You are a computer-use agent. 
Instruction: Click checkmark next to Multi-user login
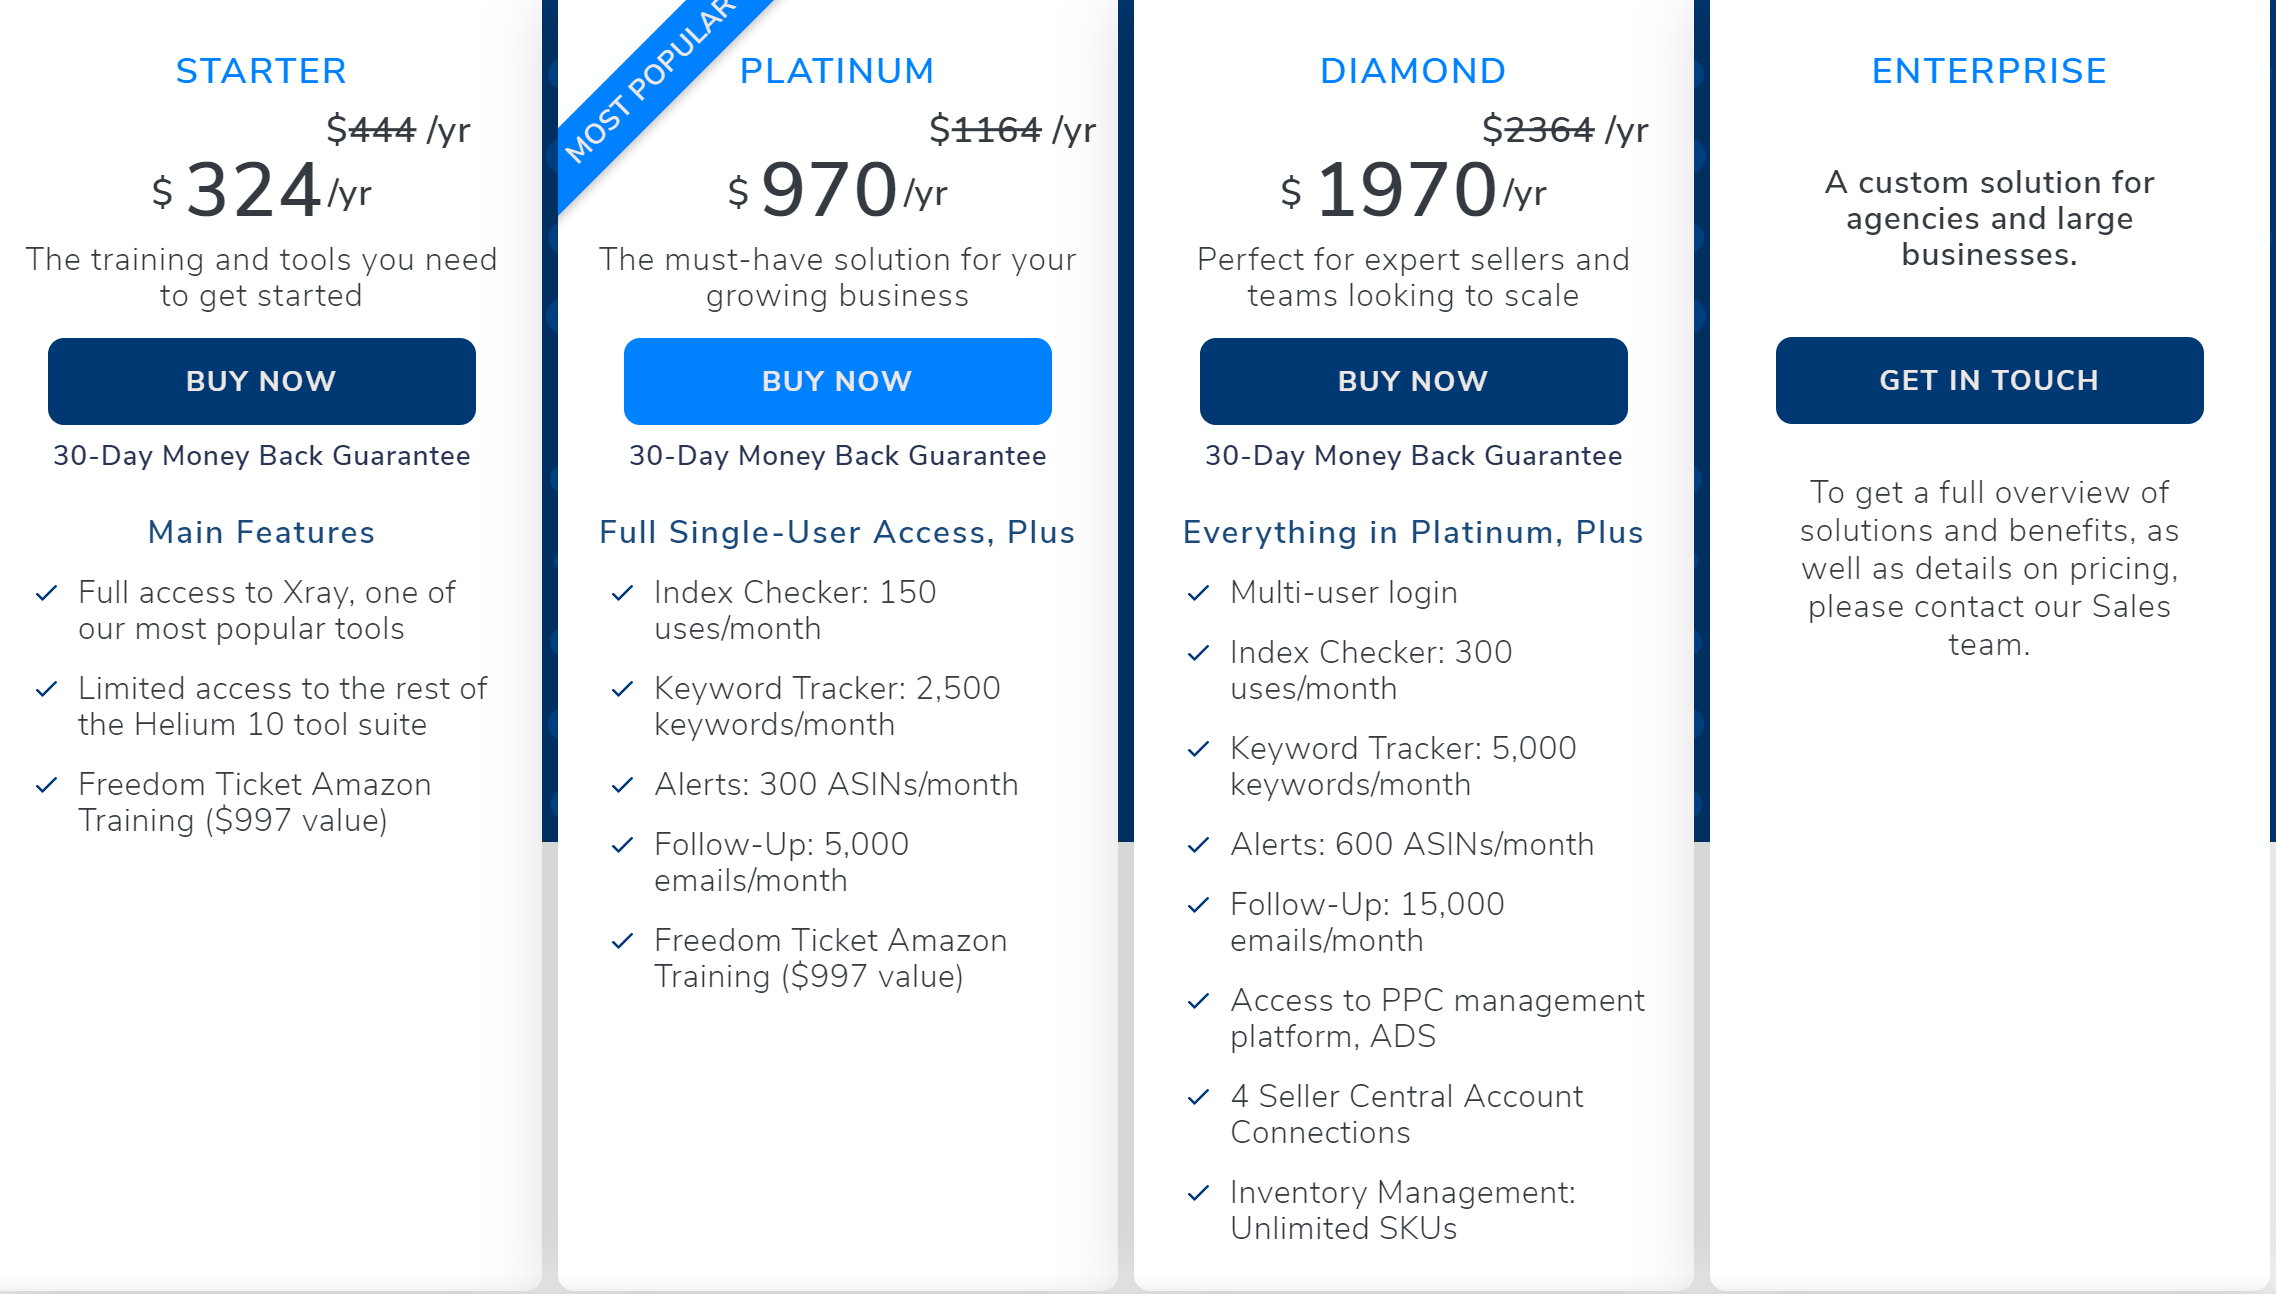[1198, 593]
